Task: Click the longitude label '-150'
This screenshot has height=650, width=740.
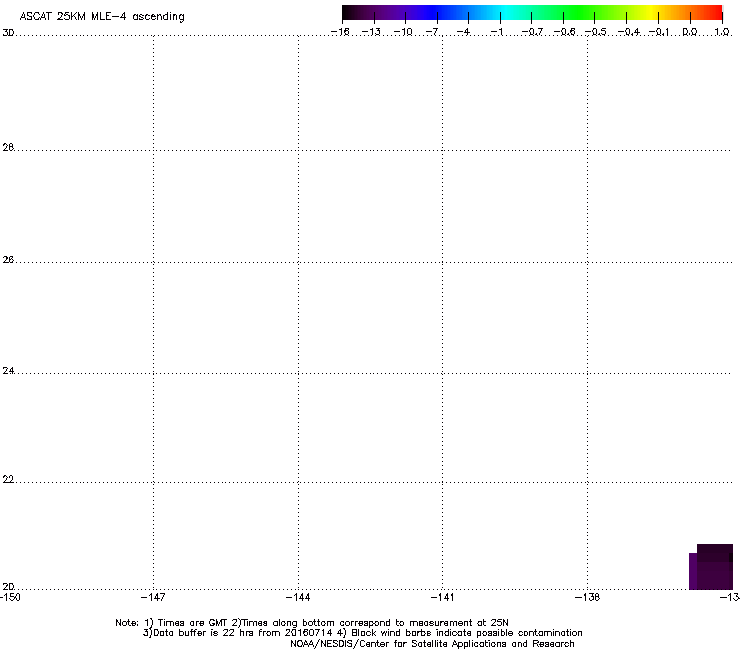Action: [x=10, y=597]
